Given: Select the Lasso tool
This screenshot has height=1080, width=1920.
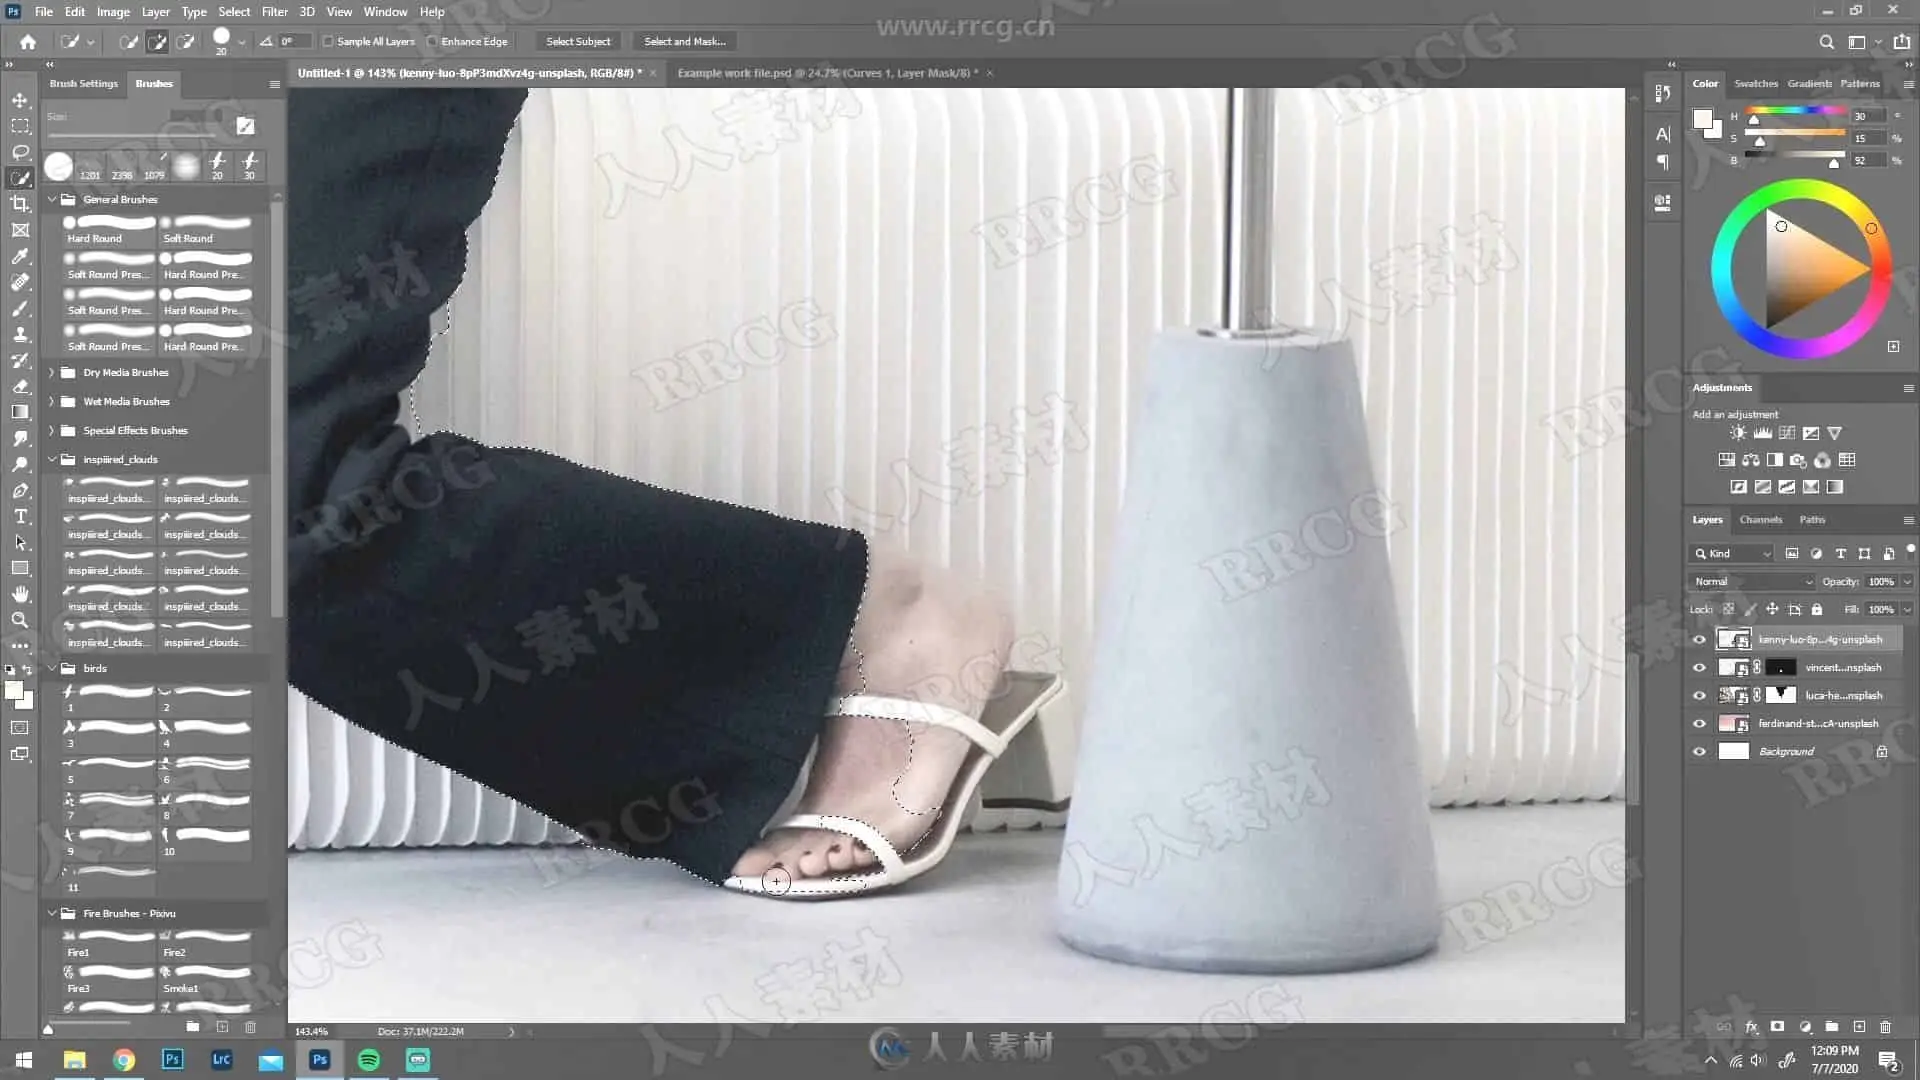Looking at the screenshot, I should tap(20, 152).
